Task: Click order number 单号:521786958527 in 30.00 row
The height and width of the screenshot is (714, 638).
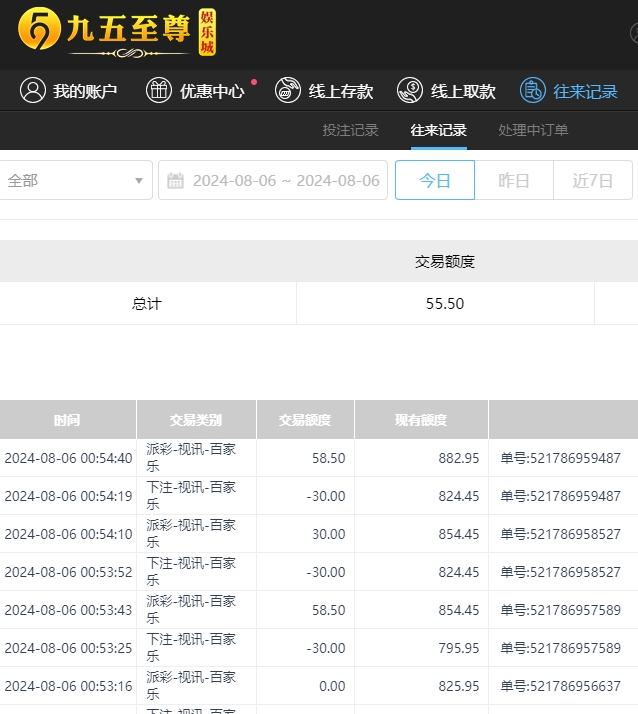Action: (x=560, y=534)
